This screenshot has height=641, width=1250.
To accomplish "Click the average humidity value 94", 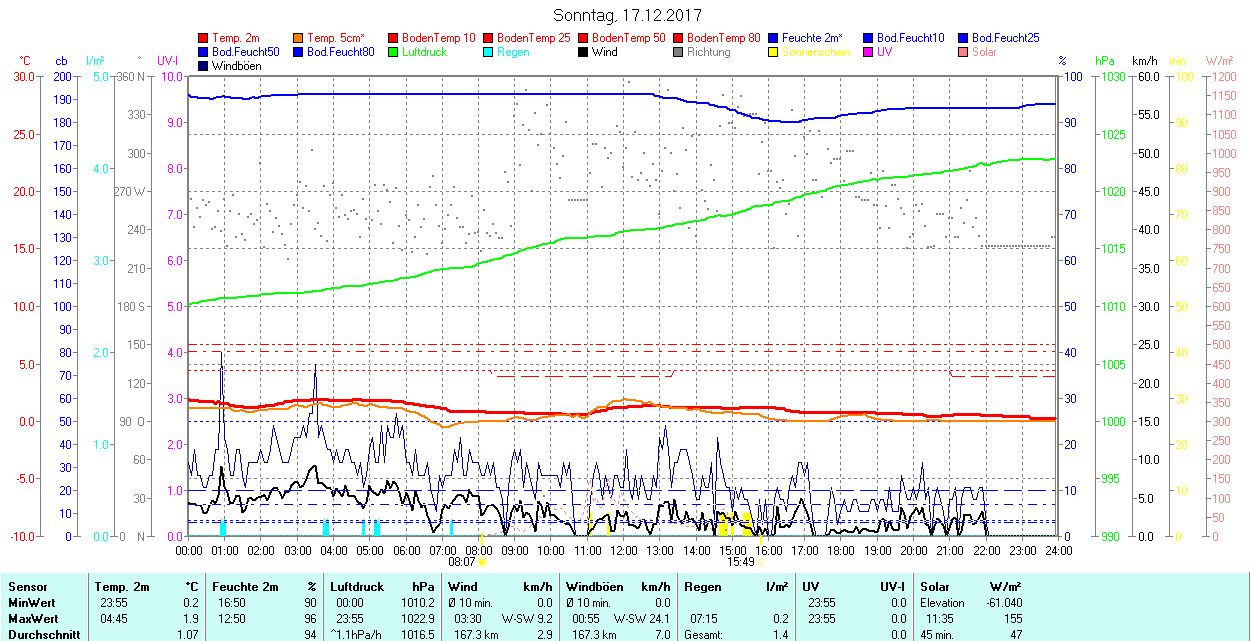I will (310, 635).
